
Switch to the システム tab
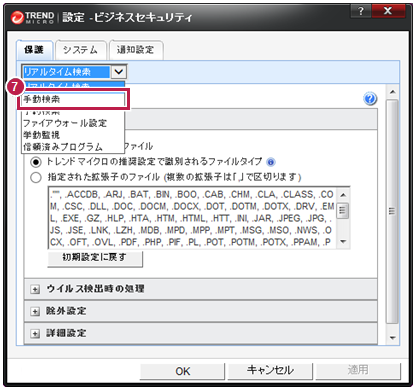81,50
